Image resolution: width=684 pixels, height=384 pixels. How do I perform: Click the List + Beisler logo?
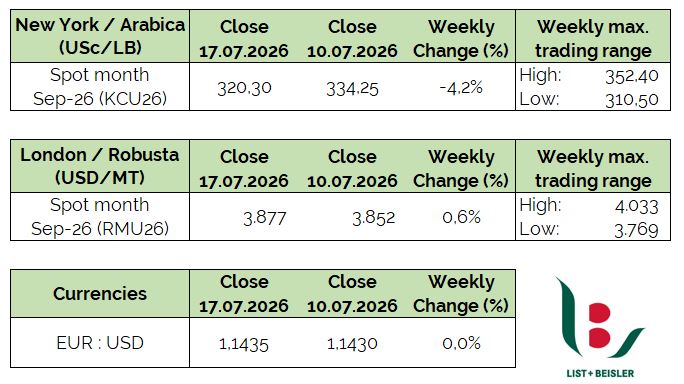pos(600,327)
